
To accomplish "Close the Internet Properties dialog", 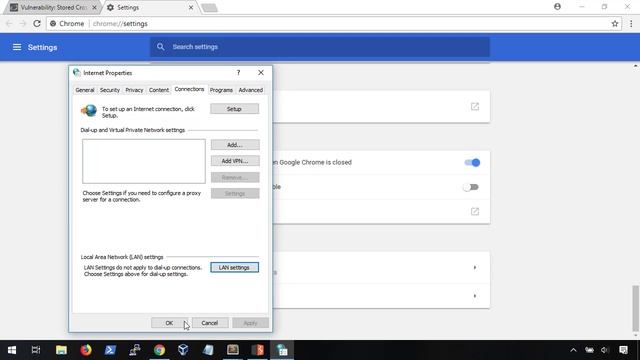I will point(261,73).
